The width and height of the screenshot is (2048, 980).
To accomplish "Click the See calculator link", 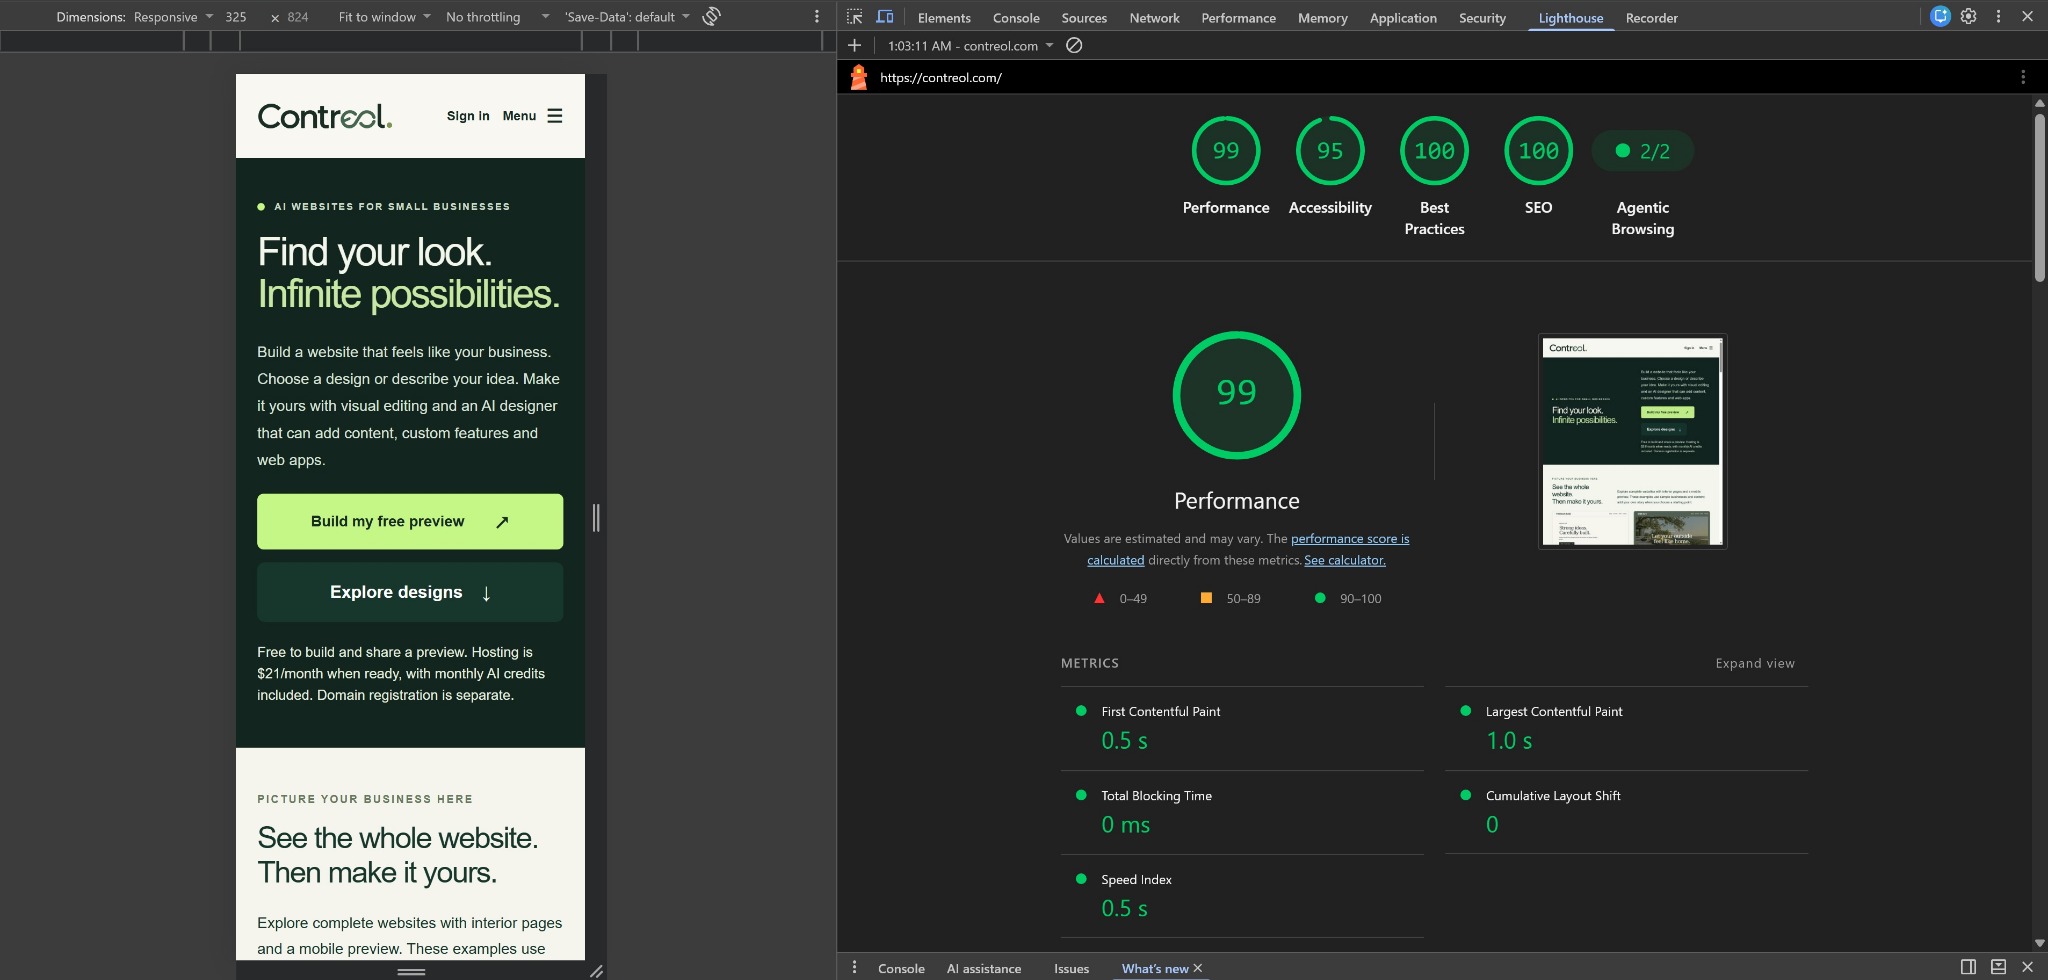I will click(1344, 560).
